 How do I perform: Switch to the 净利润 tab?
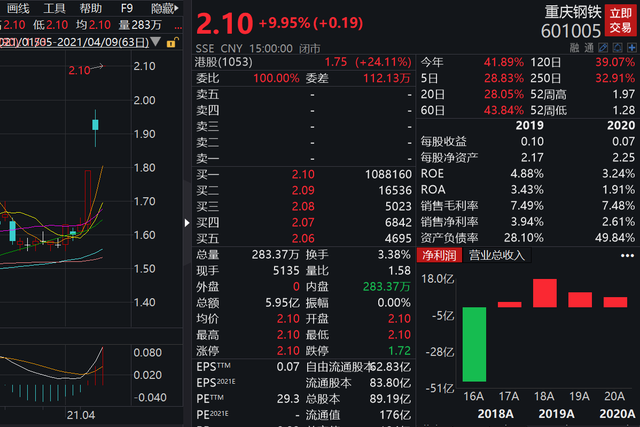437,255
